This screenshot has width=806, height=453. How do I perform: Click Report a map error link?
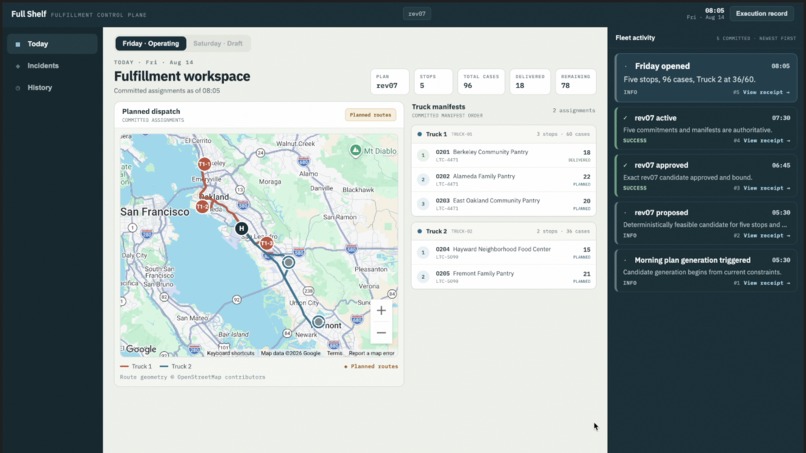[371, 353]
